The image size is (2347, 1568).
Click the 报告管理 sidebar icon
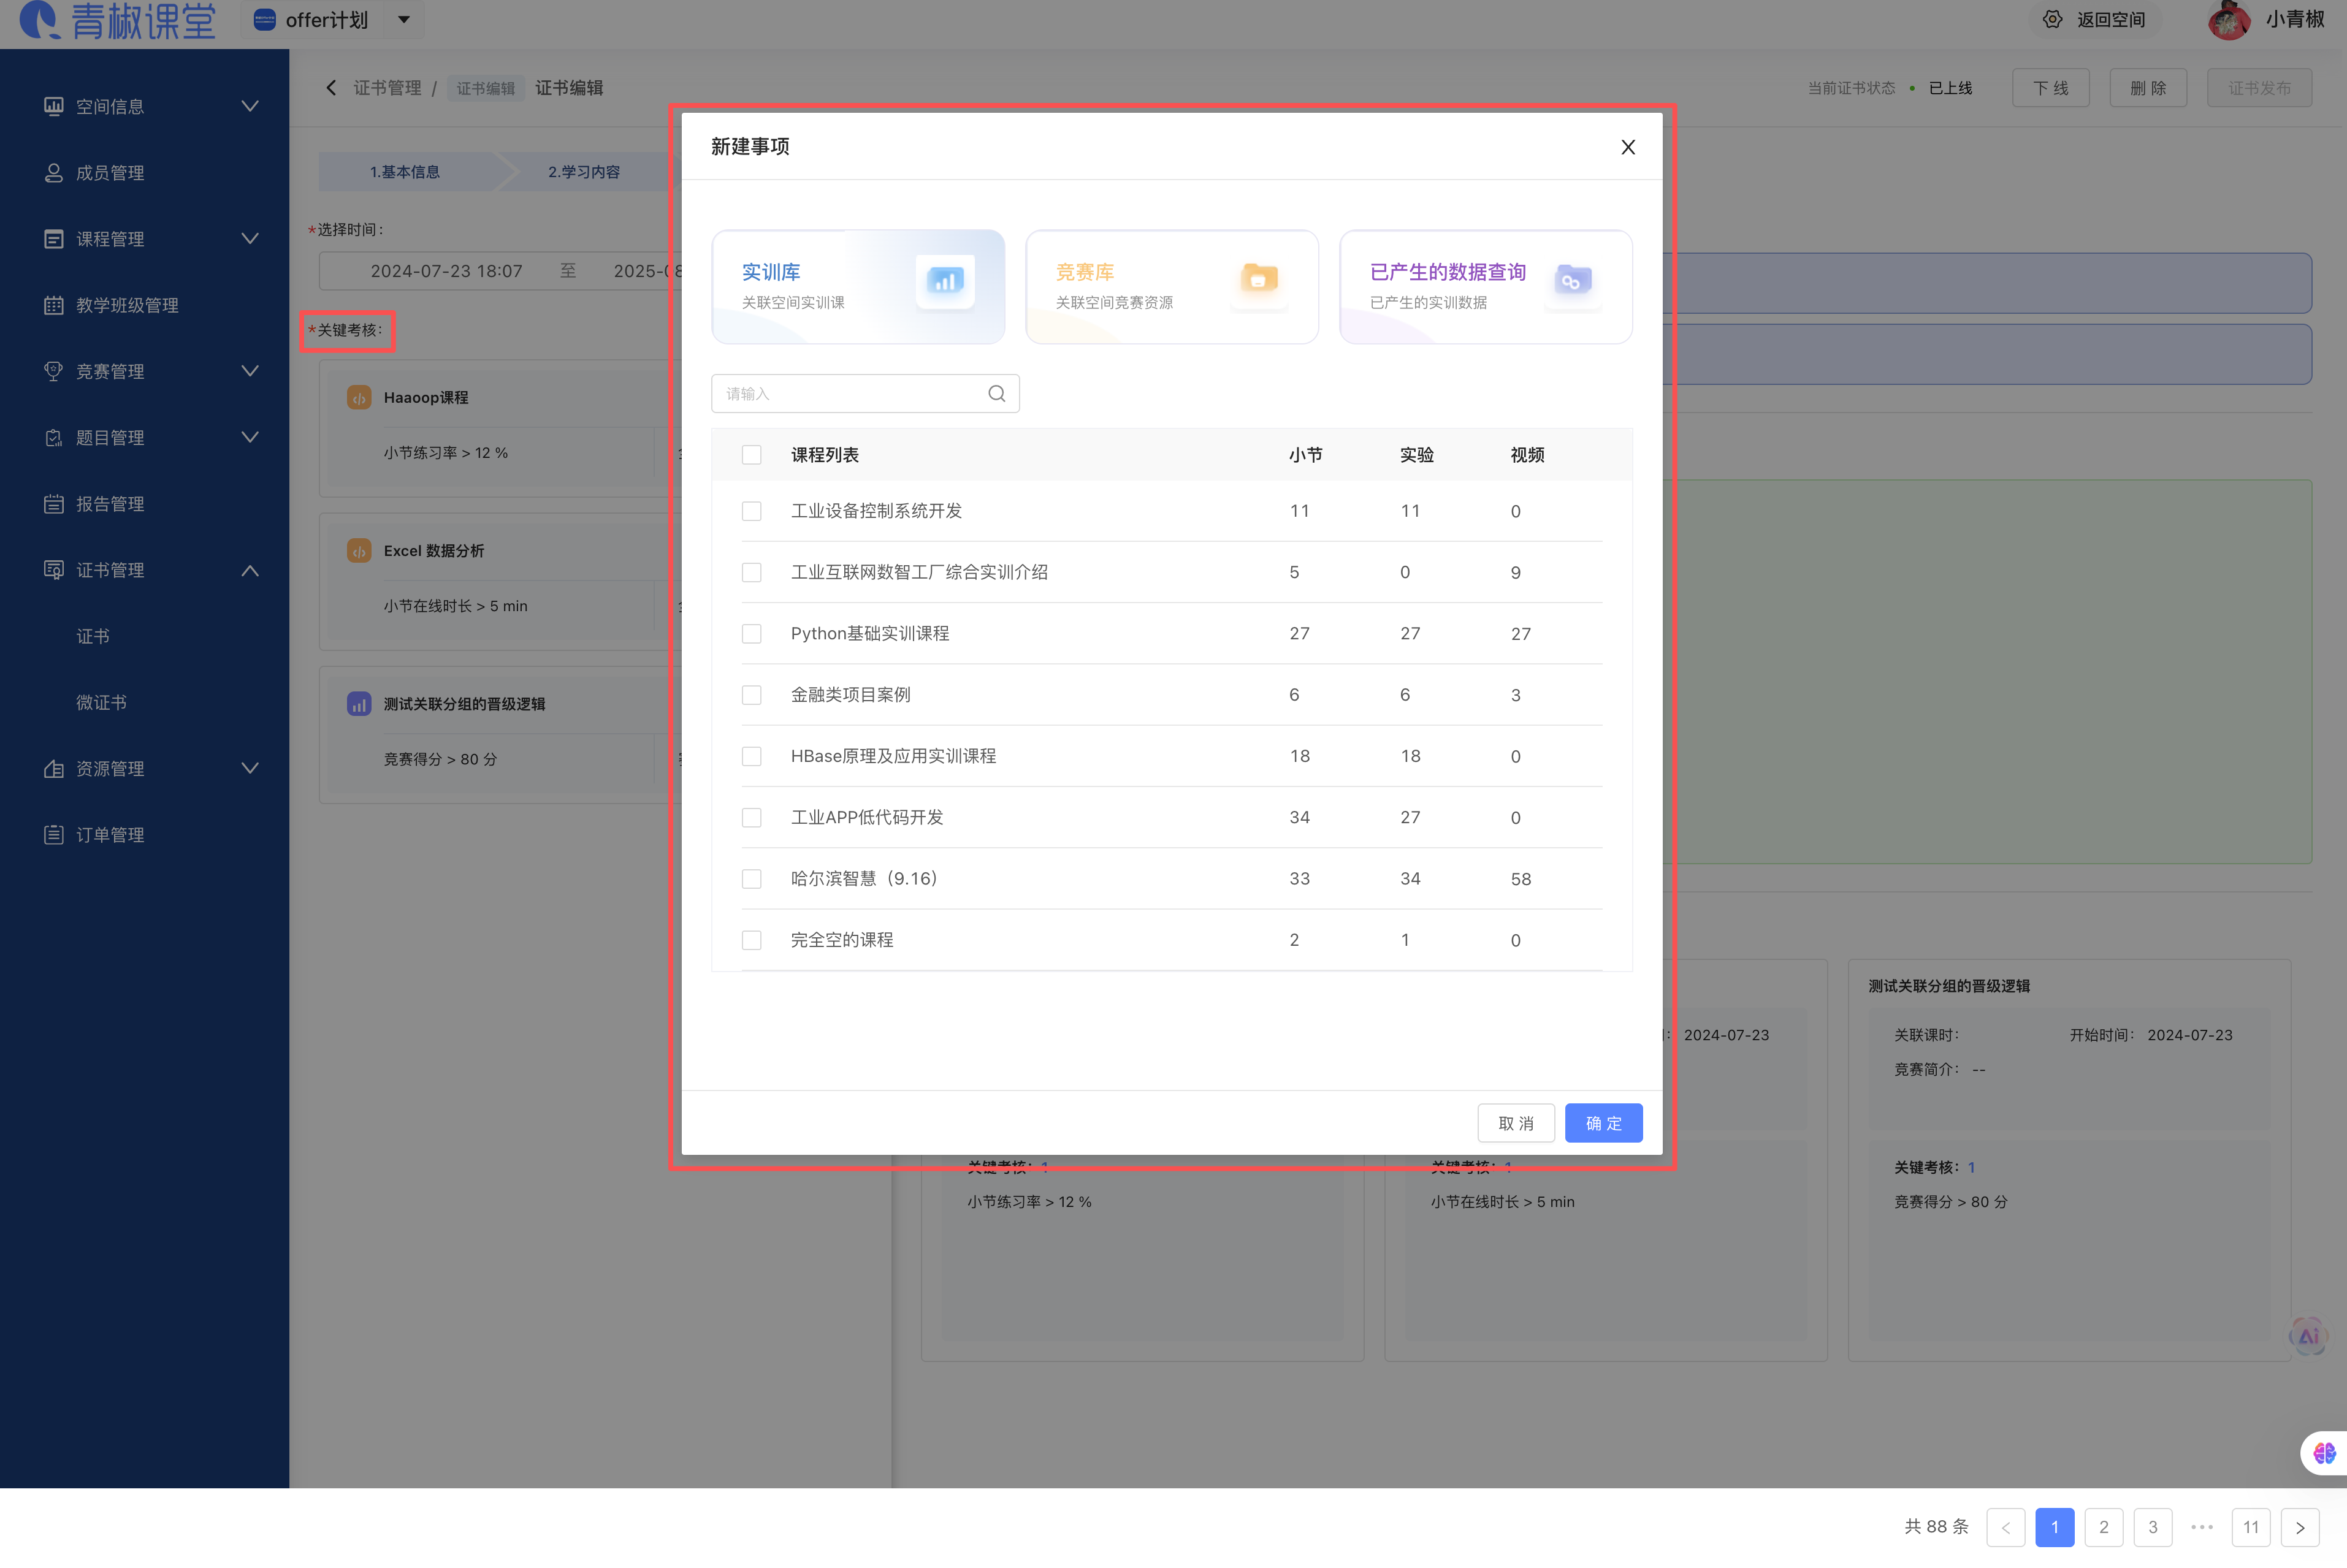click(x=53, y=504)
